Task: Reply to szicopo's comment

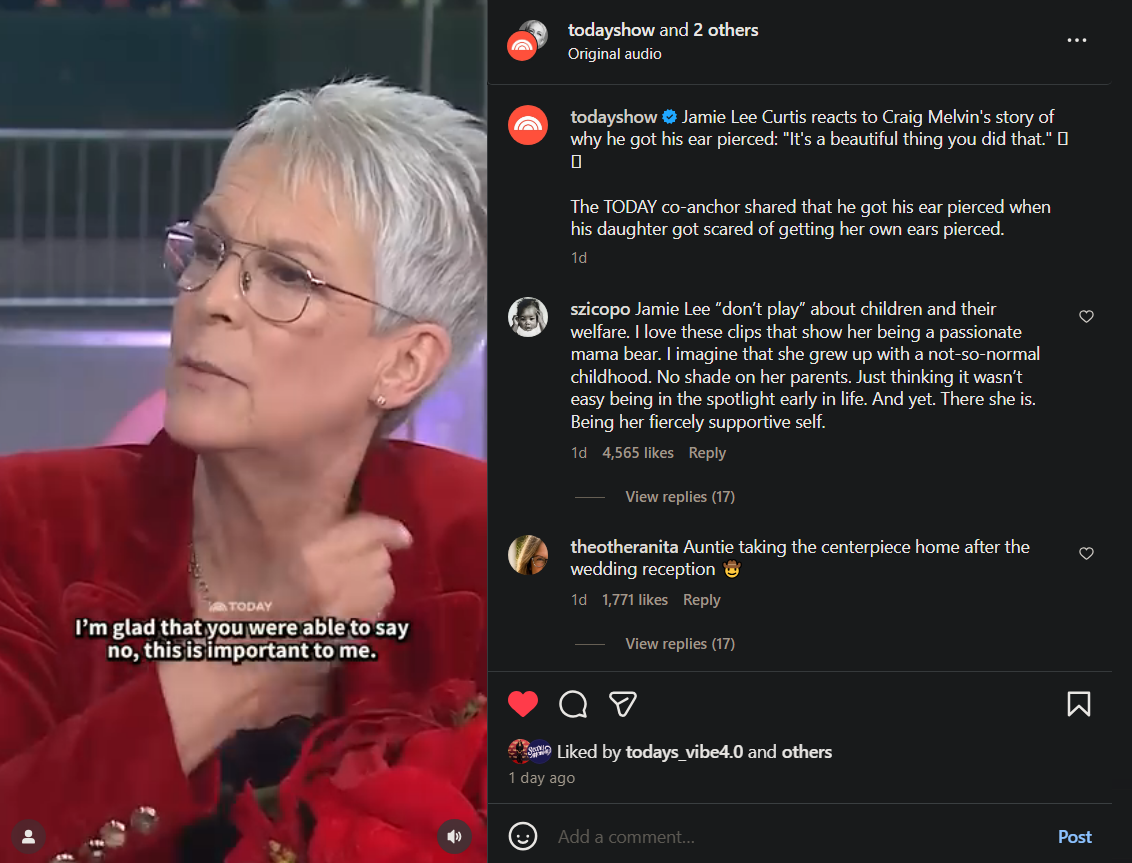Action: coord(707,453)
